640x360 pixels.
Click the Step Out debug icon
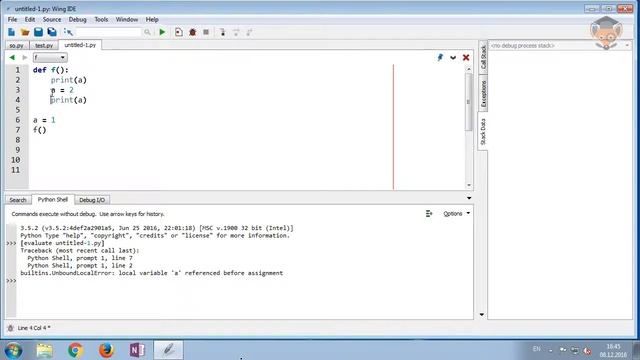tap(249, 32)
